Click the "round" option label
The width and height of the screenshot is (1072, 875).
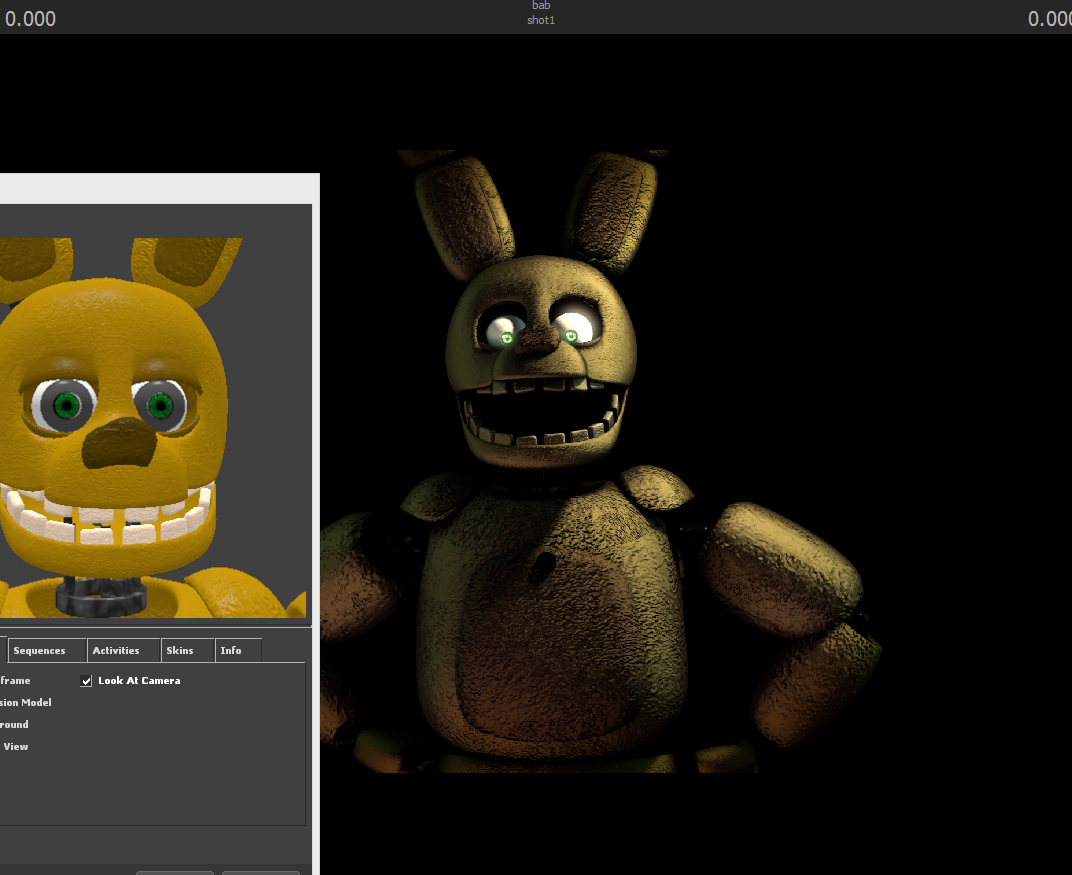tap(14, 724)
